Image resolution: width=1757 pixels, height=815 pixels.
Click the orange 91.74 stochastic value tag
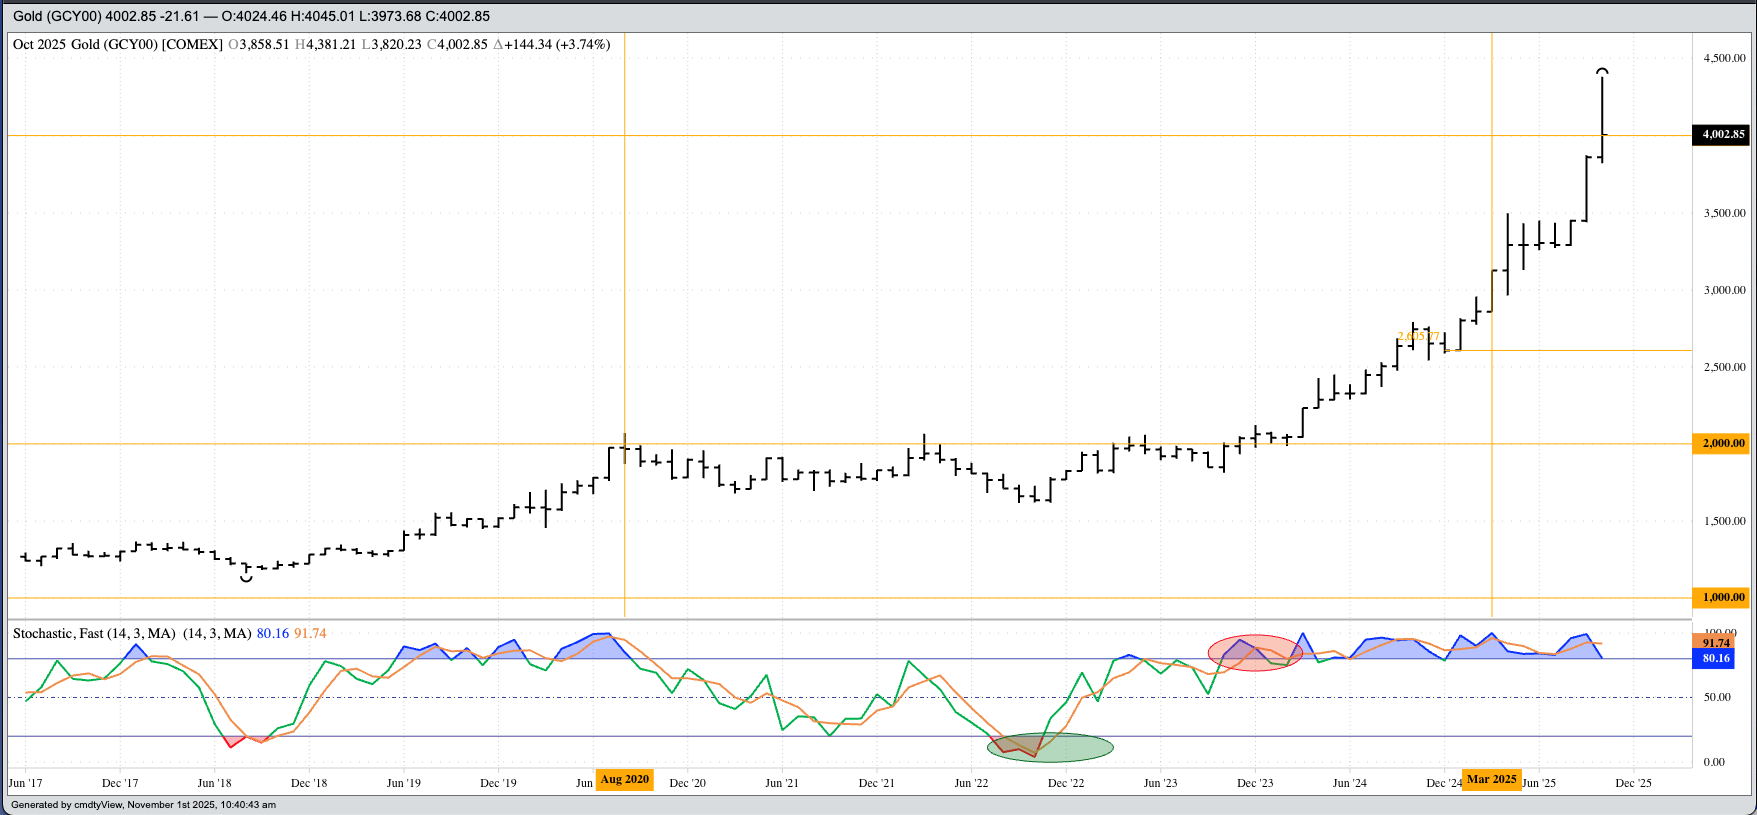[x=1715, y=643]
